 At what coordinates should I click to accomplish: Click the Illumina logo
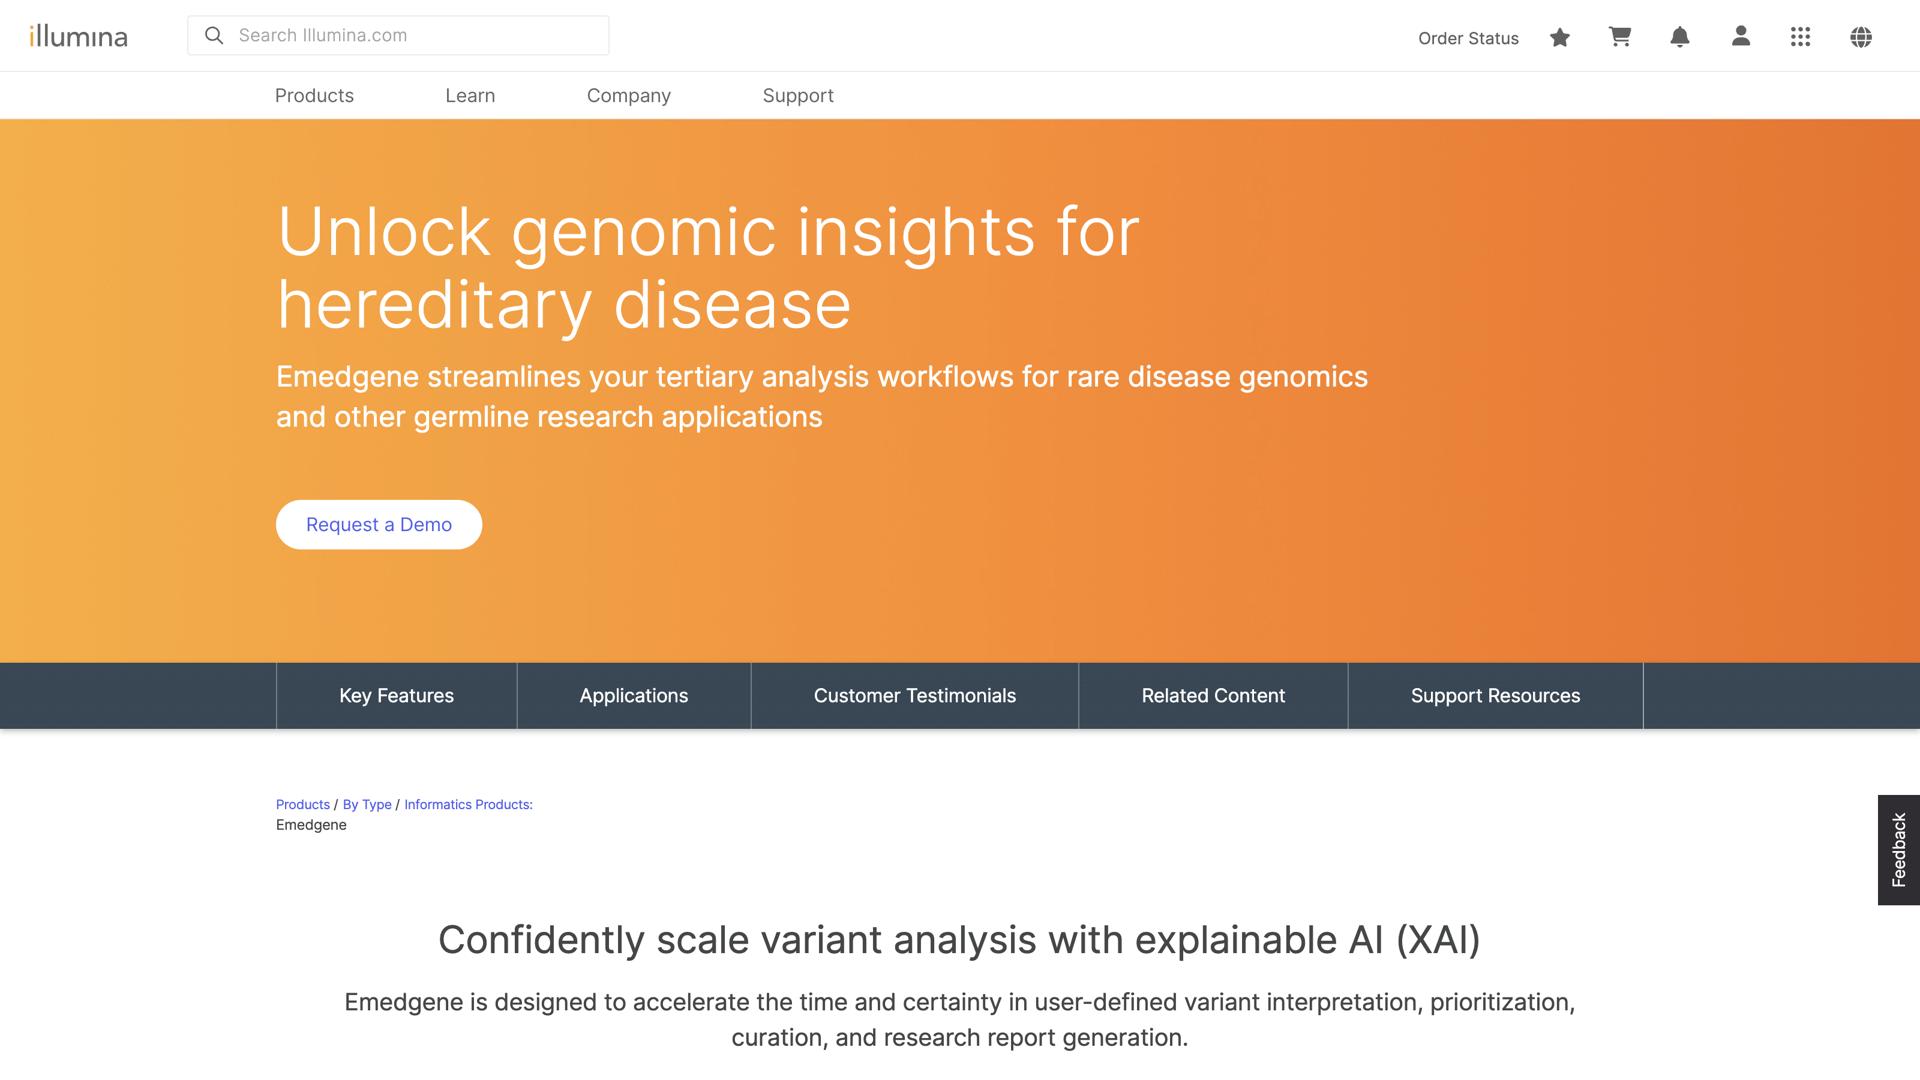click(x=78, y=36)
